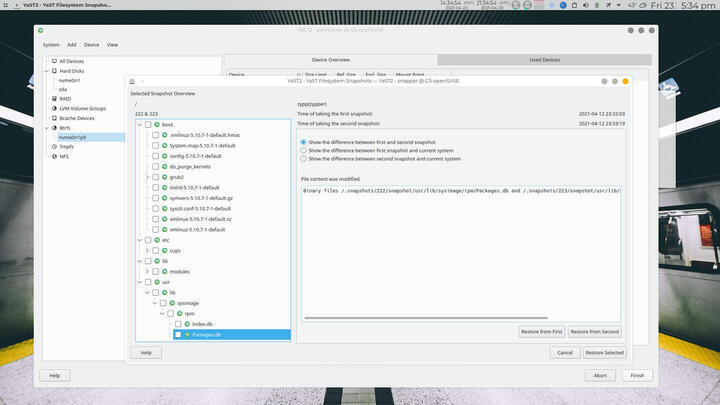720x405 pixels.
Task: Click the green icon beside the rpm folder
Action: coord(180,313)
